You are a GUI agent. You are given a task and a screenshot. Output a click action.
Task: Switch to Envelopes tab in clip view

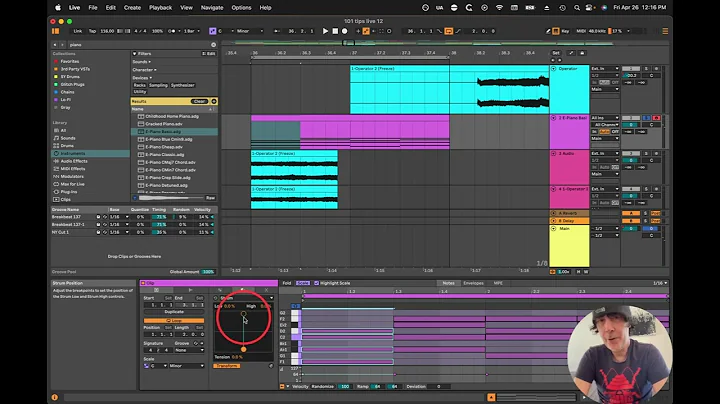[x=473, y=283]
